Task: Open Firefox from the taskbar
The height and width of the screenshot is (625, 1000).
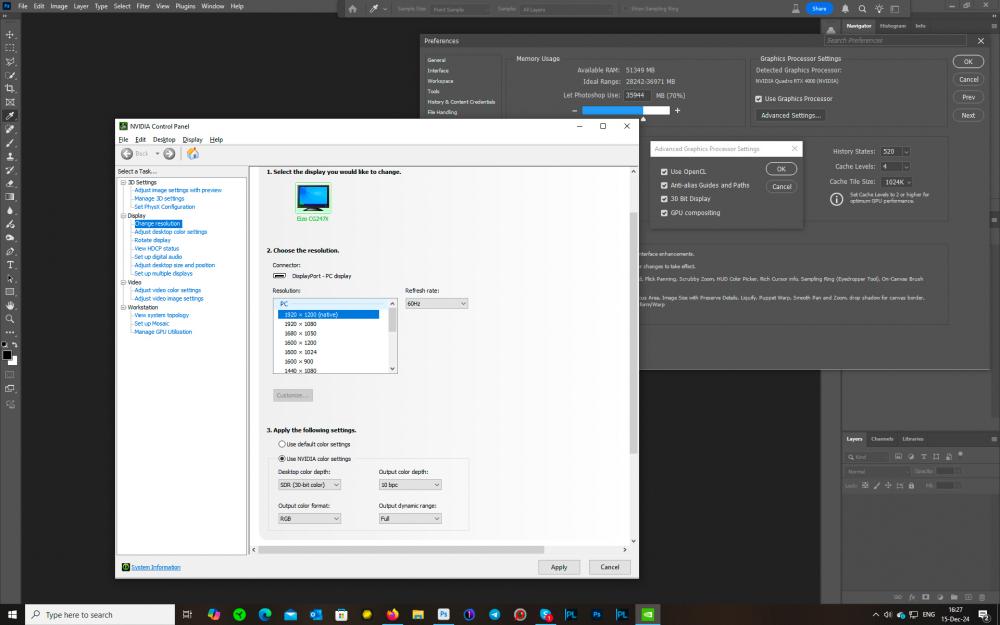Action: (392, 615)
